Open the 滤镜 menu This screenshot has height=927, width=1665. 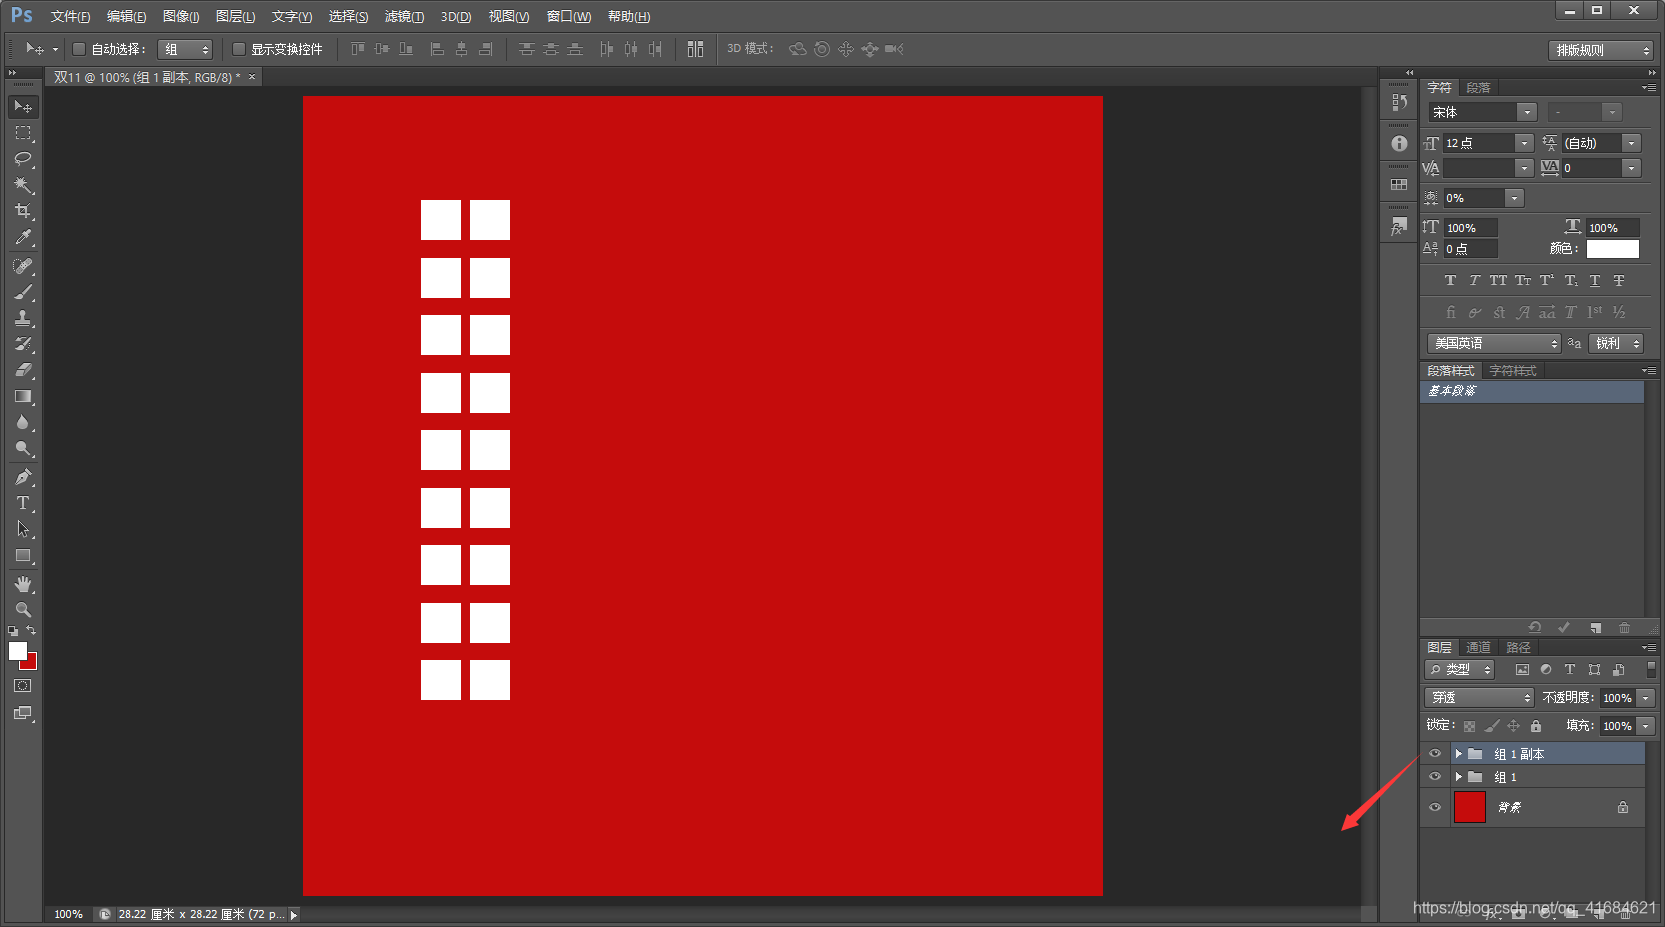tap(404, 17)
